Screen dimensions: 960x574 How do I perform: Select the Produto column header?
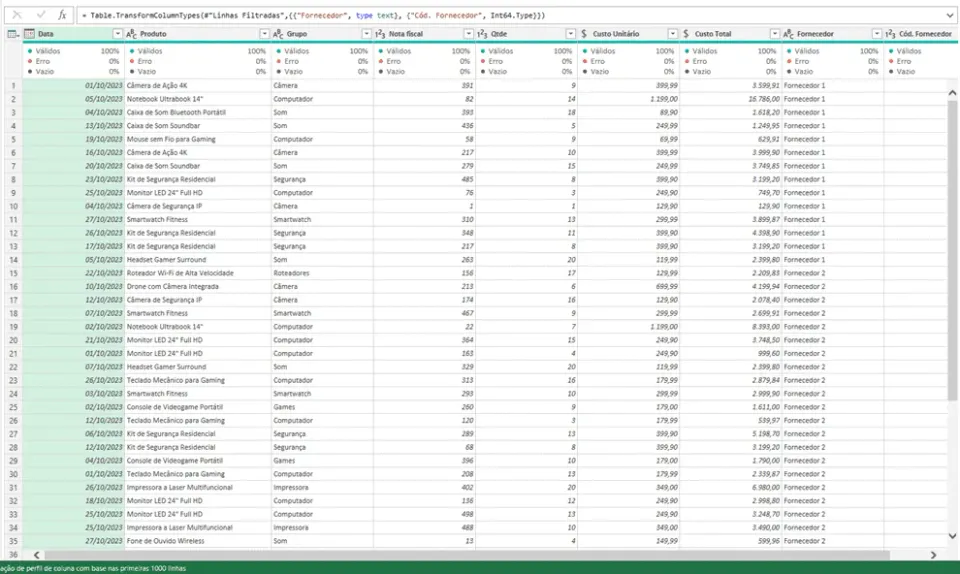click(198, 34)
